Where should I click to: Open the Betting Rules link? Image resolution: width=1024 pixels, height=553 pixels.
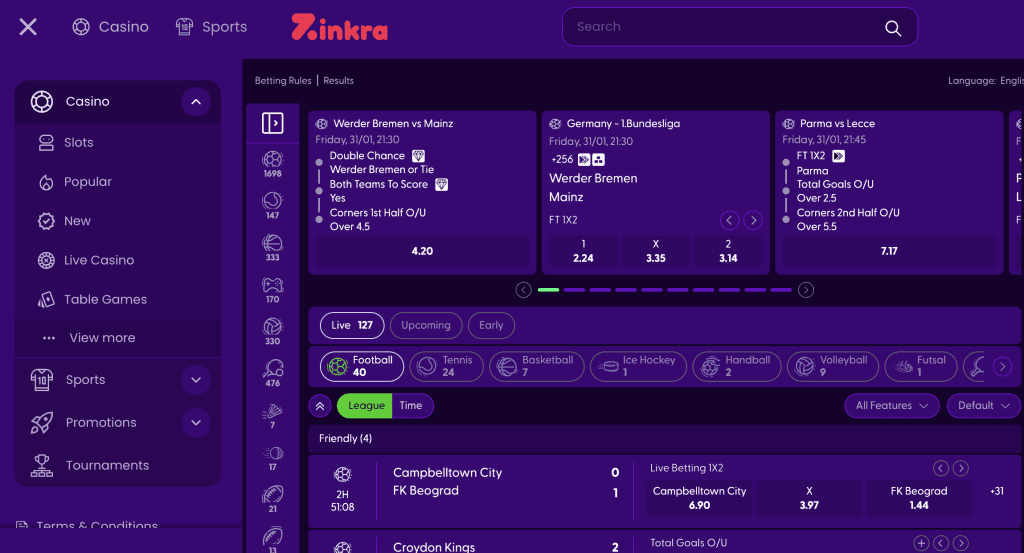[x=283, y=80]
